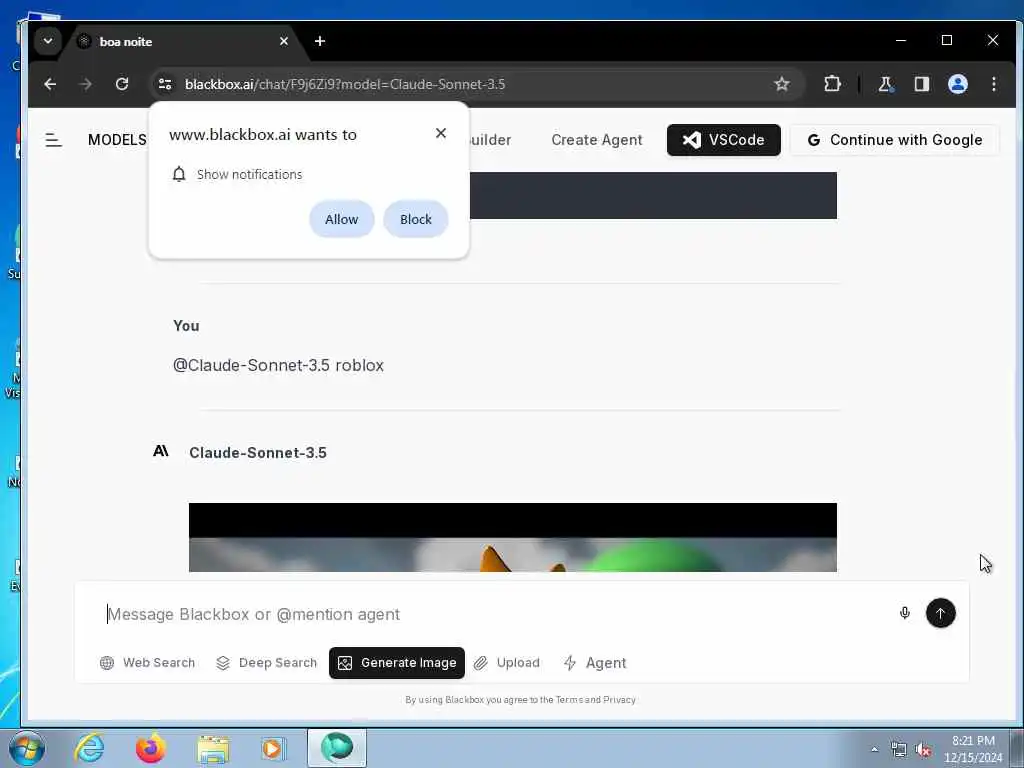This screenshot has height=768, width=1024.
Task: Reload the blackbox.ai page
Action: (122, 84)
